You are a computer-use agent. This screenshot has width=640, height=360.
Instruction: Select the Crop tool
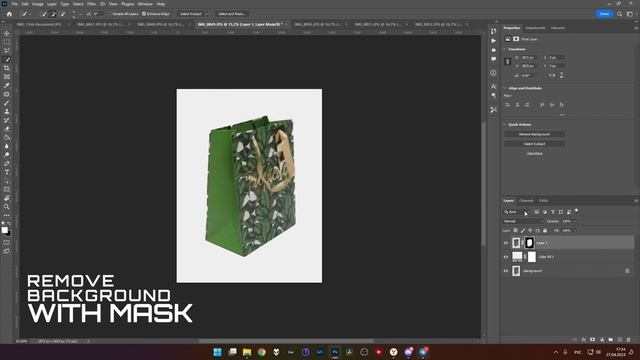pos(7,68)
